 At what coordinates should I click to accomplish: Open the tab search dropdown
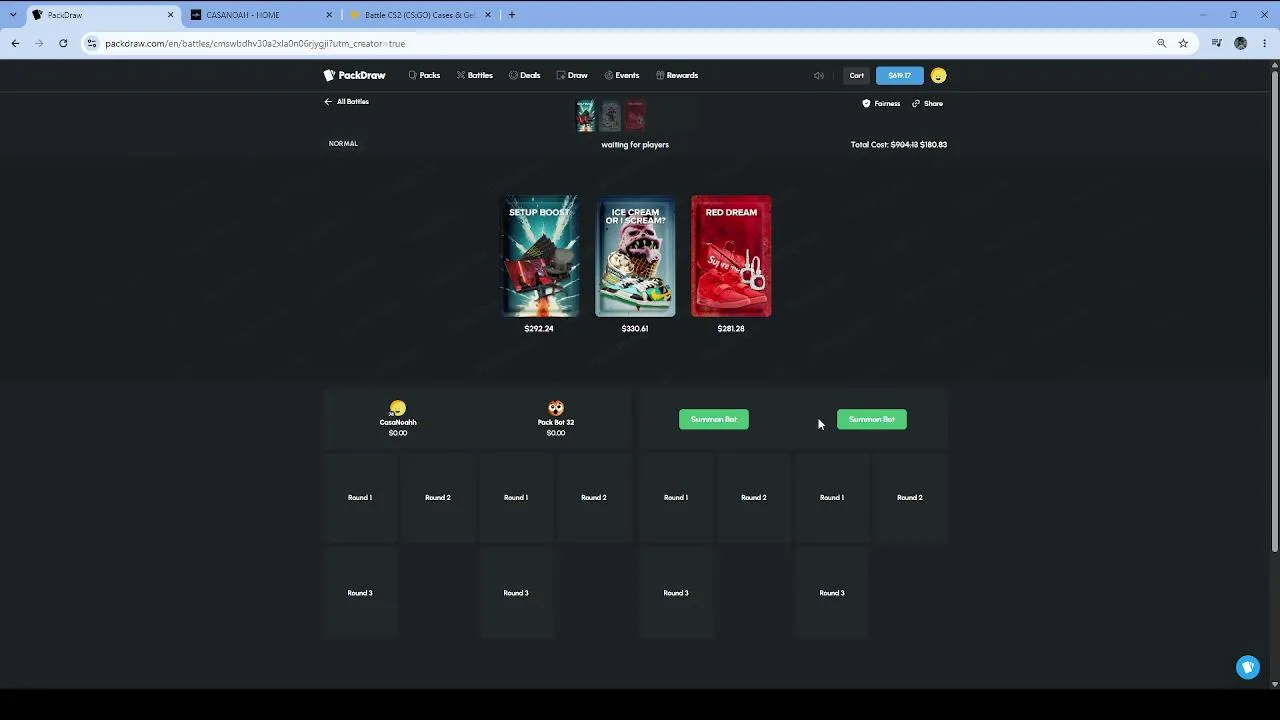pos(12,15)
